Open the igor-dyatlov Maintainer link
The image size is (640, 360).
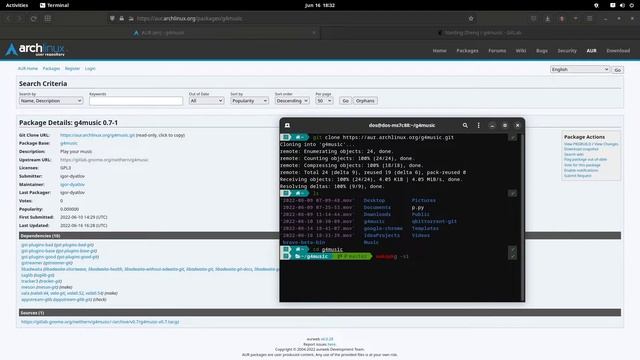72,184
